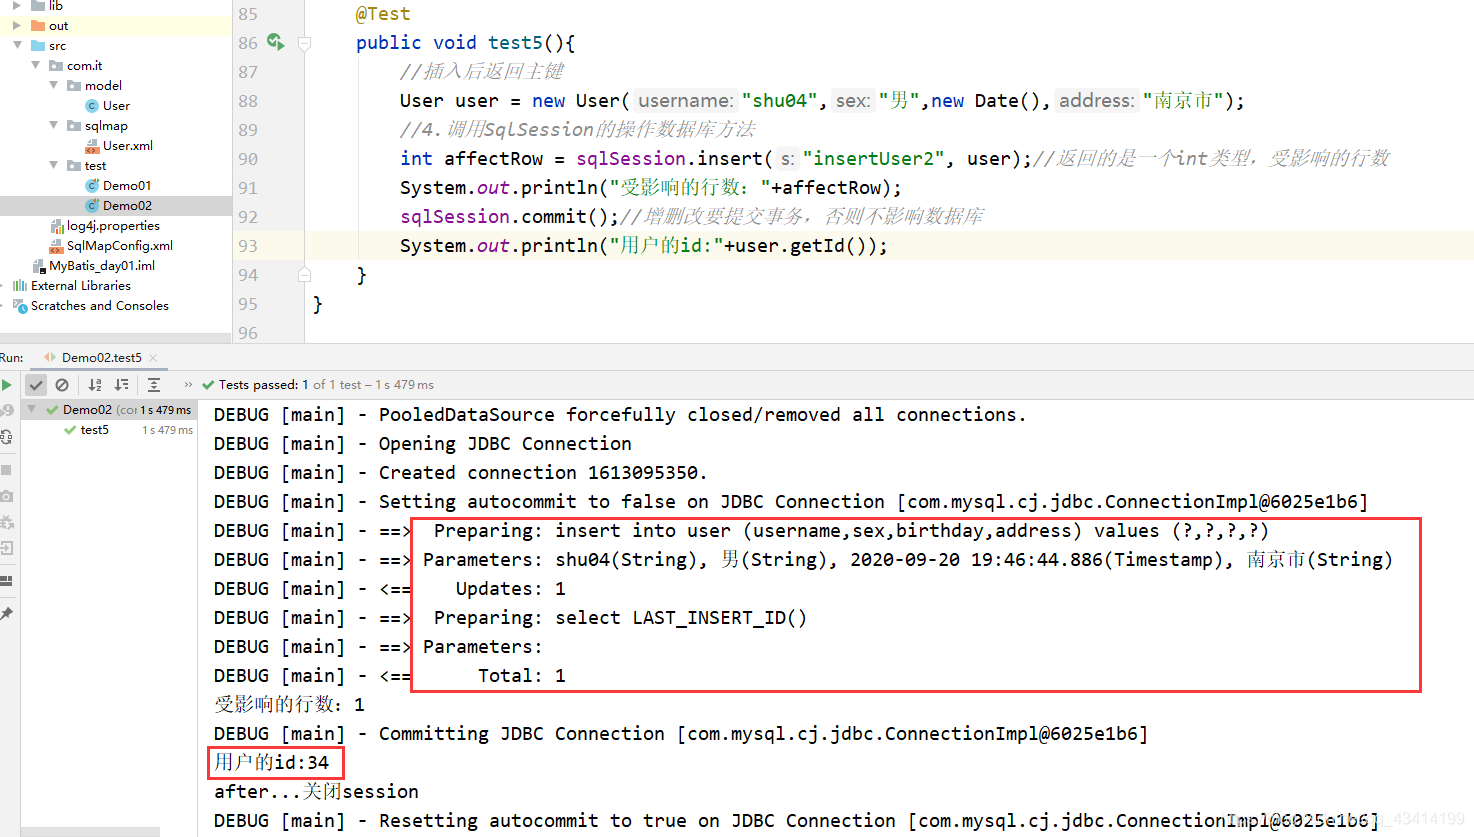Image resolution: width=1474 pixels, height=837 pixels.
Task: Fold the test5 method at line 86
Action: tap(305, 43)
